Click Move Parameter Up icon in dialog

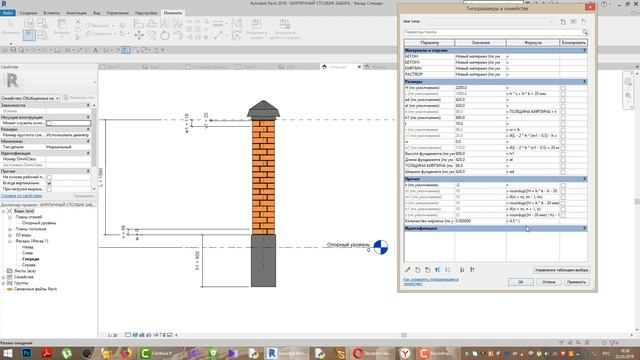point(438,270)
